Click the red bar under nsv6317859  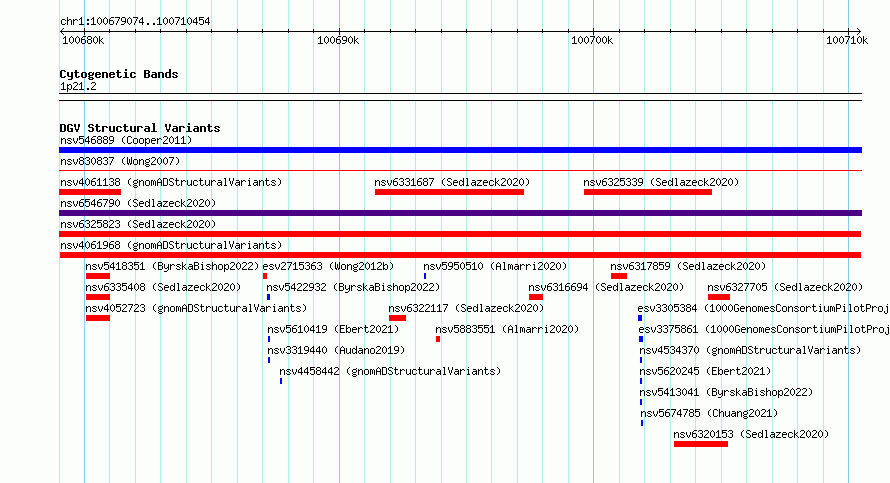click(619, 276)
